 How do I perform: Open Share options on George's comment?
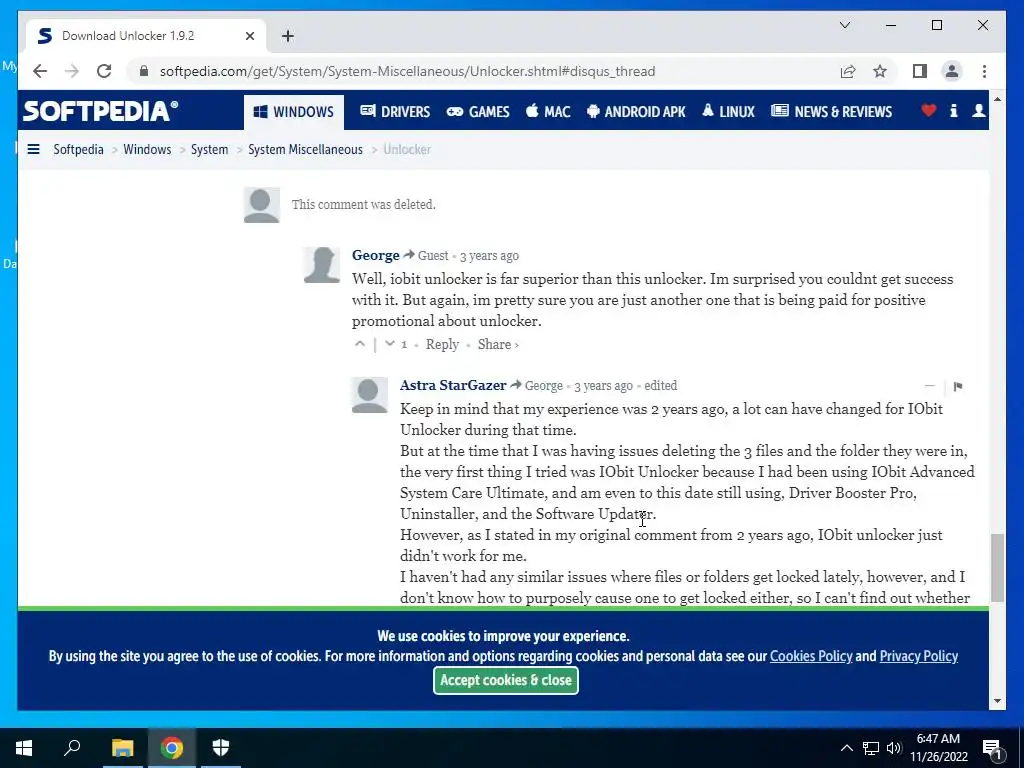point(498,344)
